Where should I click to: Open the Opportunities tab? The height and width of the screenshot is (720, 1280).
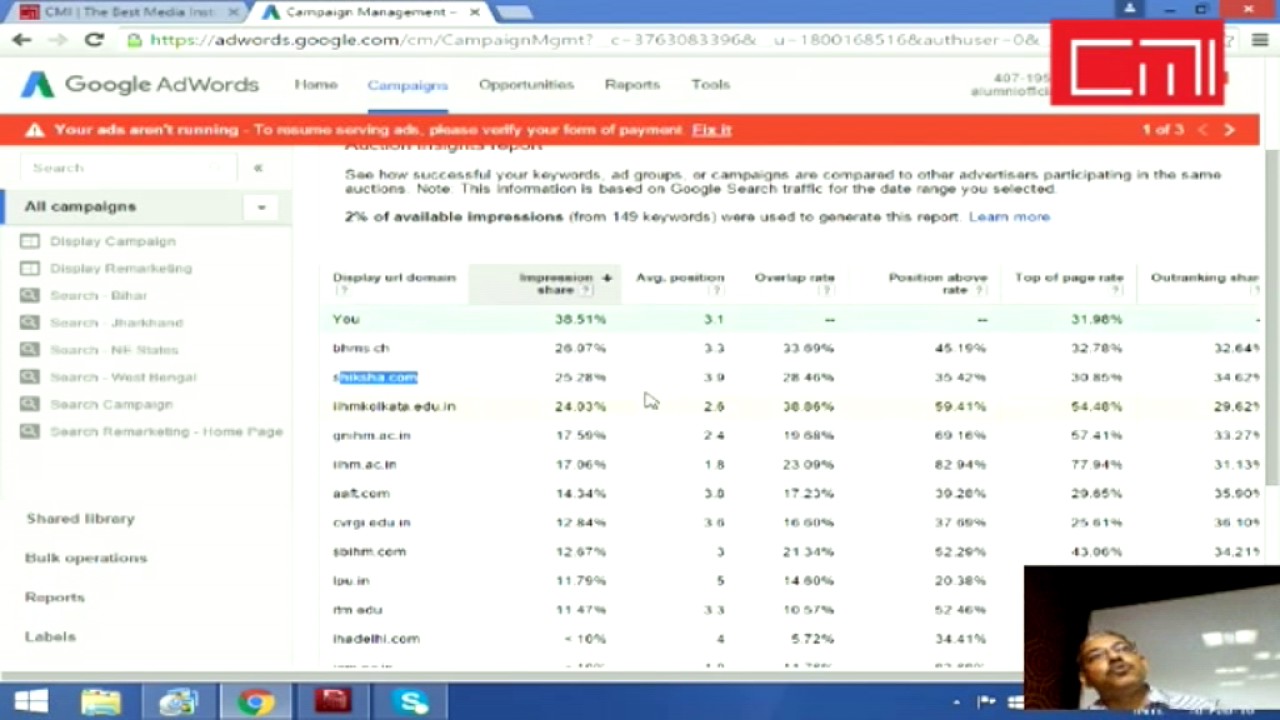click(x=526, y=85)
